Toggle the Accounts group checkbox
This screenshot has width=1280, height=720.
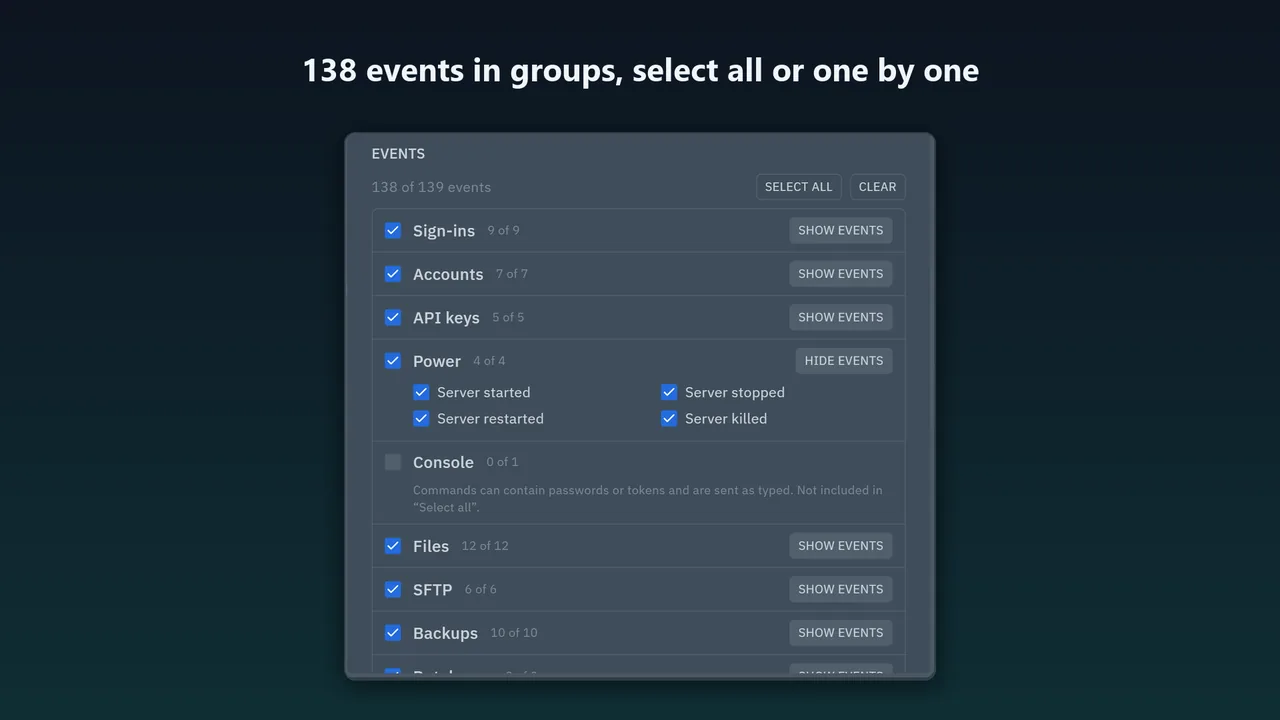(393, 274)
